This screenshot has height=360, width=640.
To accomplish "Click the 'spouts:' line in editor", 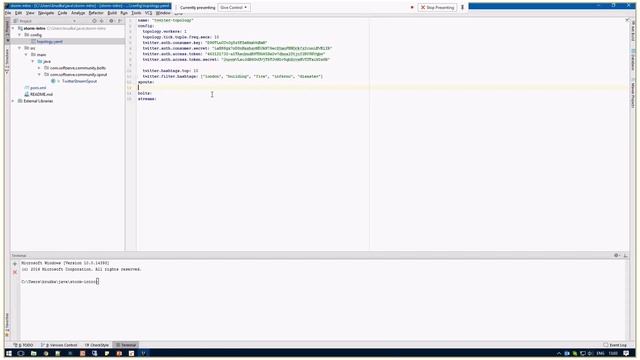I will click(x=146, y=82).
